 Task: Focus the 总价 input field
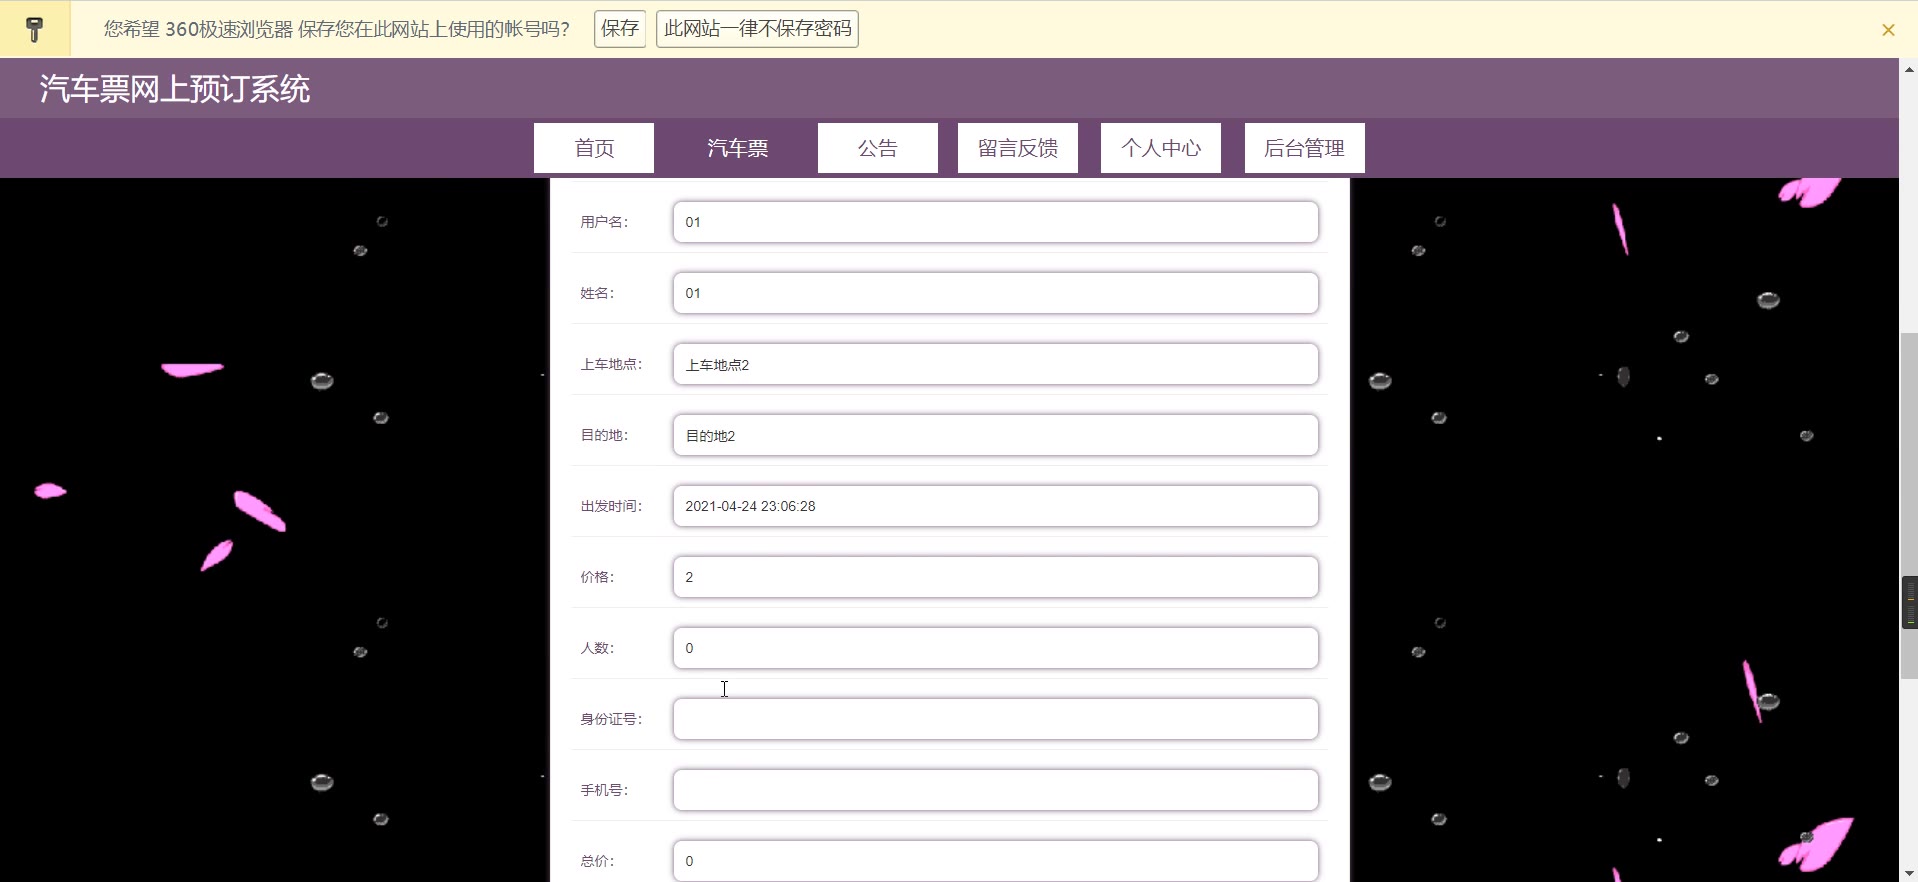tap(996, 860)
